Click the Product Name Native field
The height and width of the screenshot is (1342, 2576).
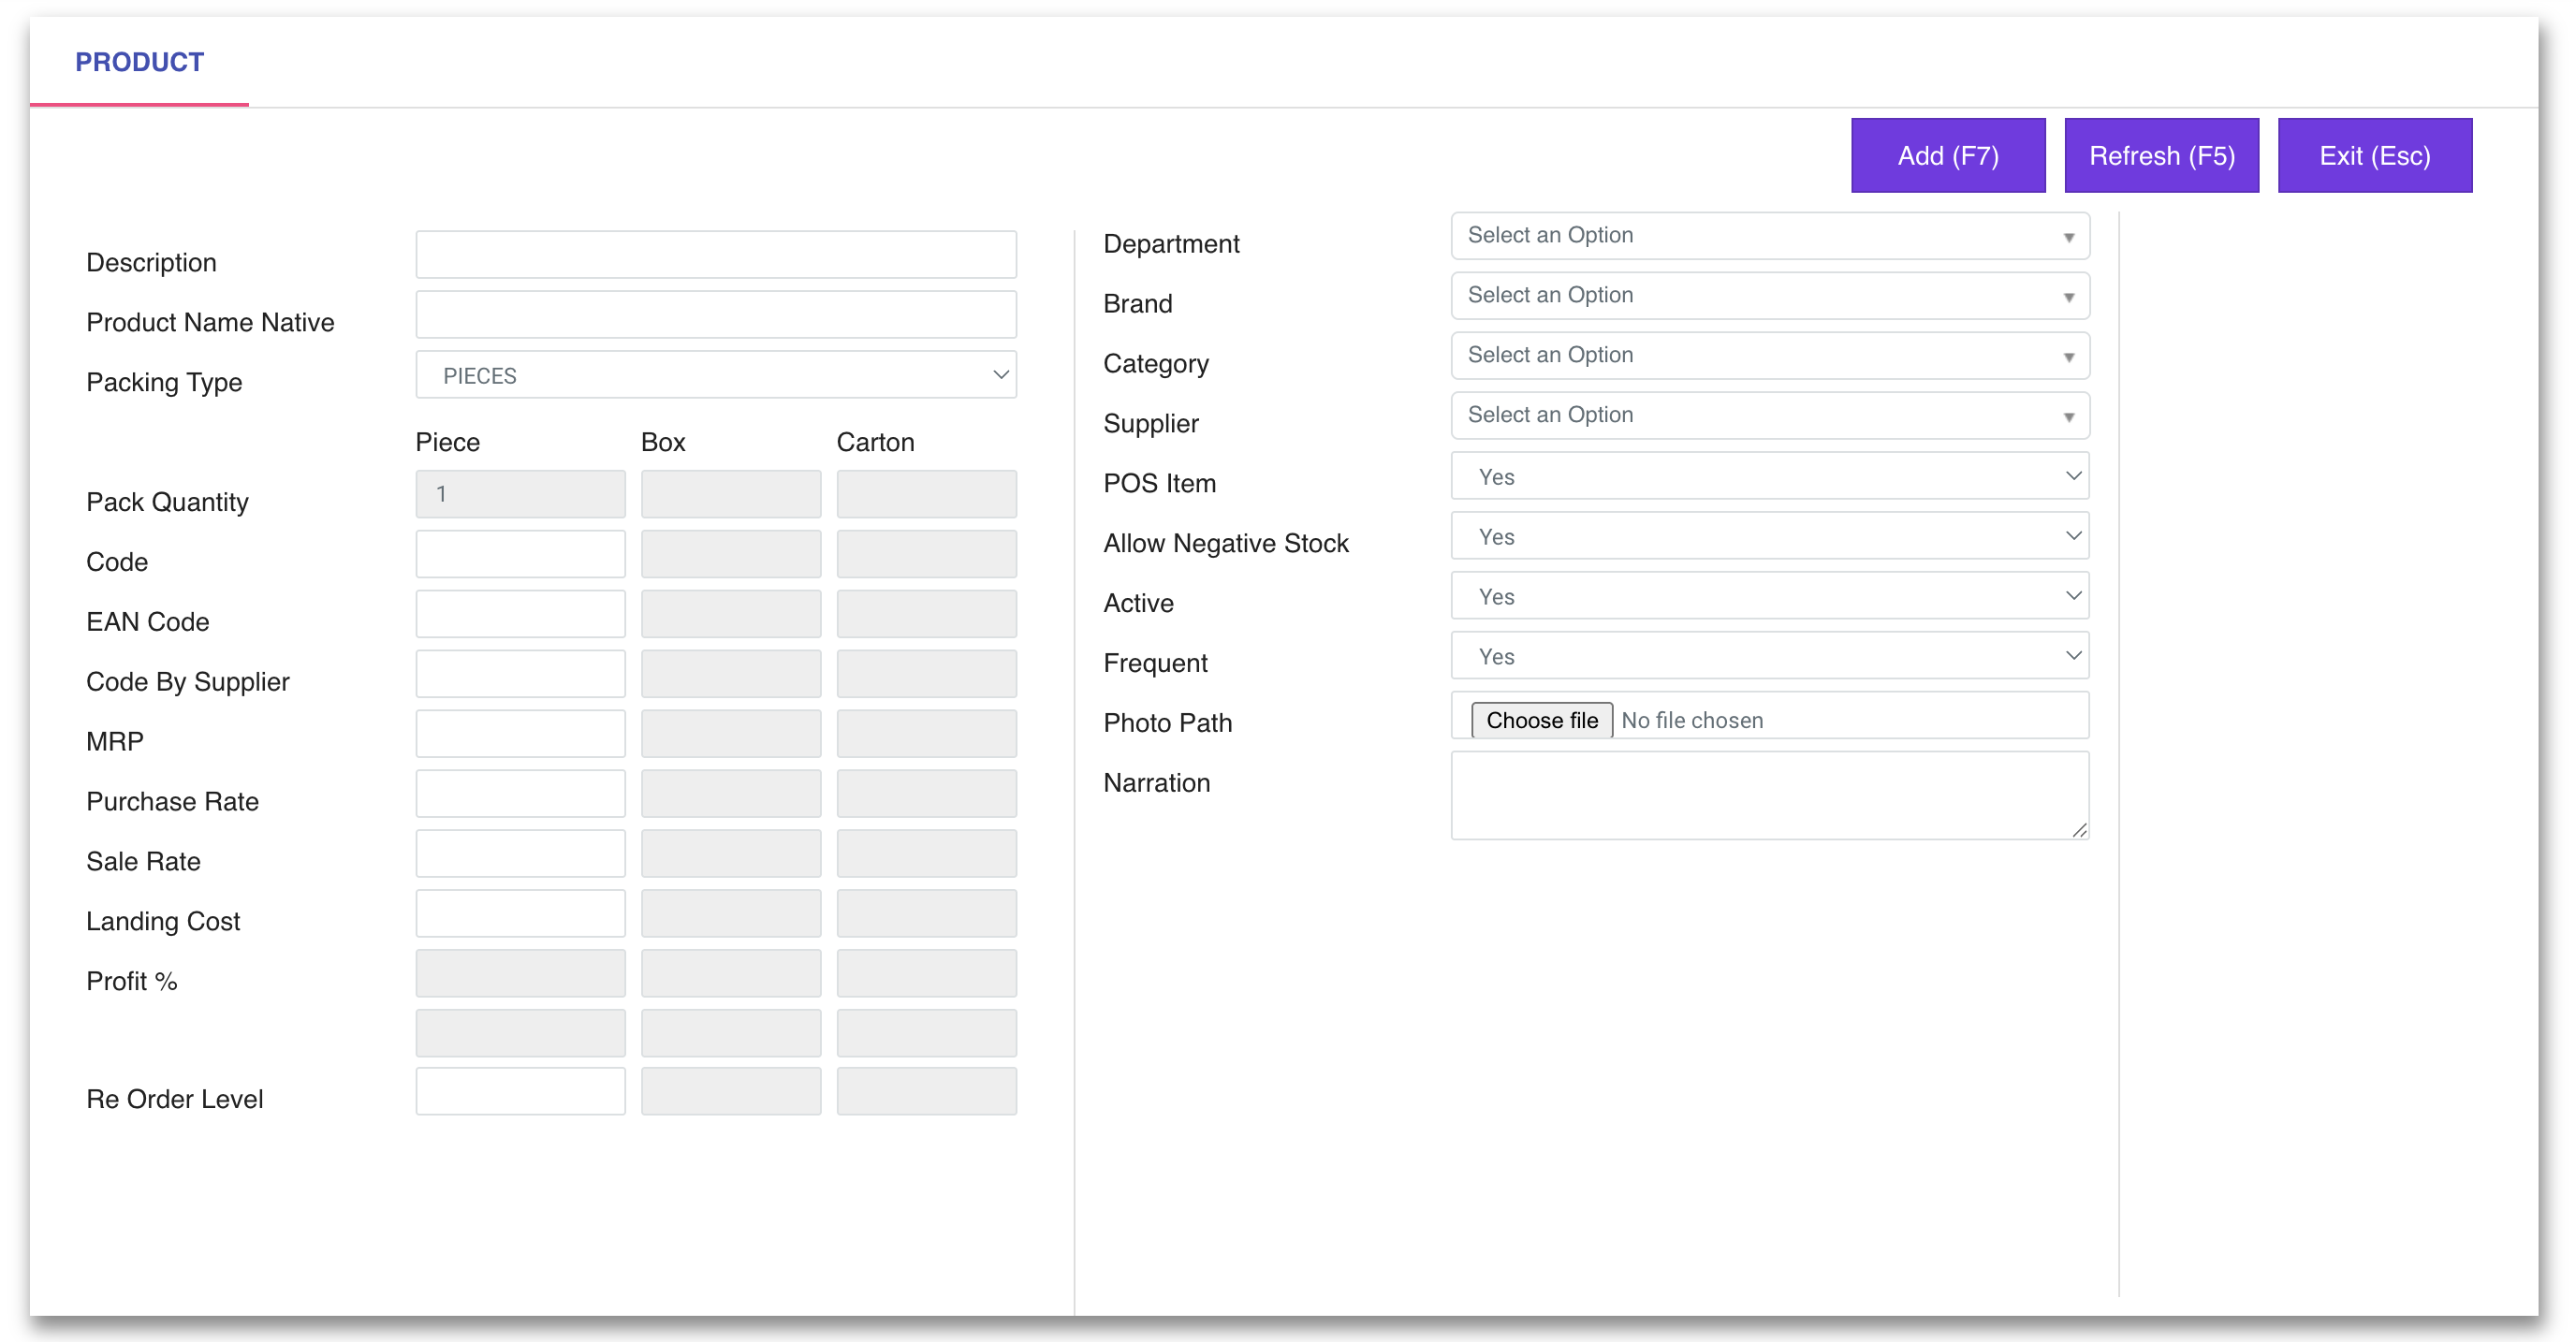pos(715,314)
